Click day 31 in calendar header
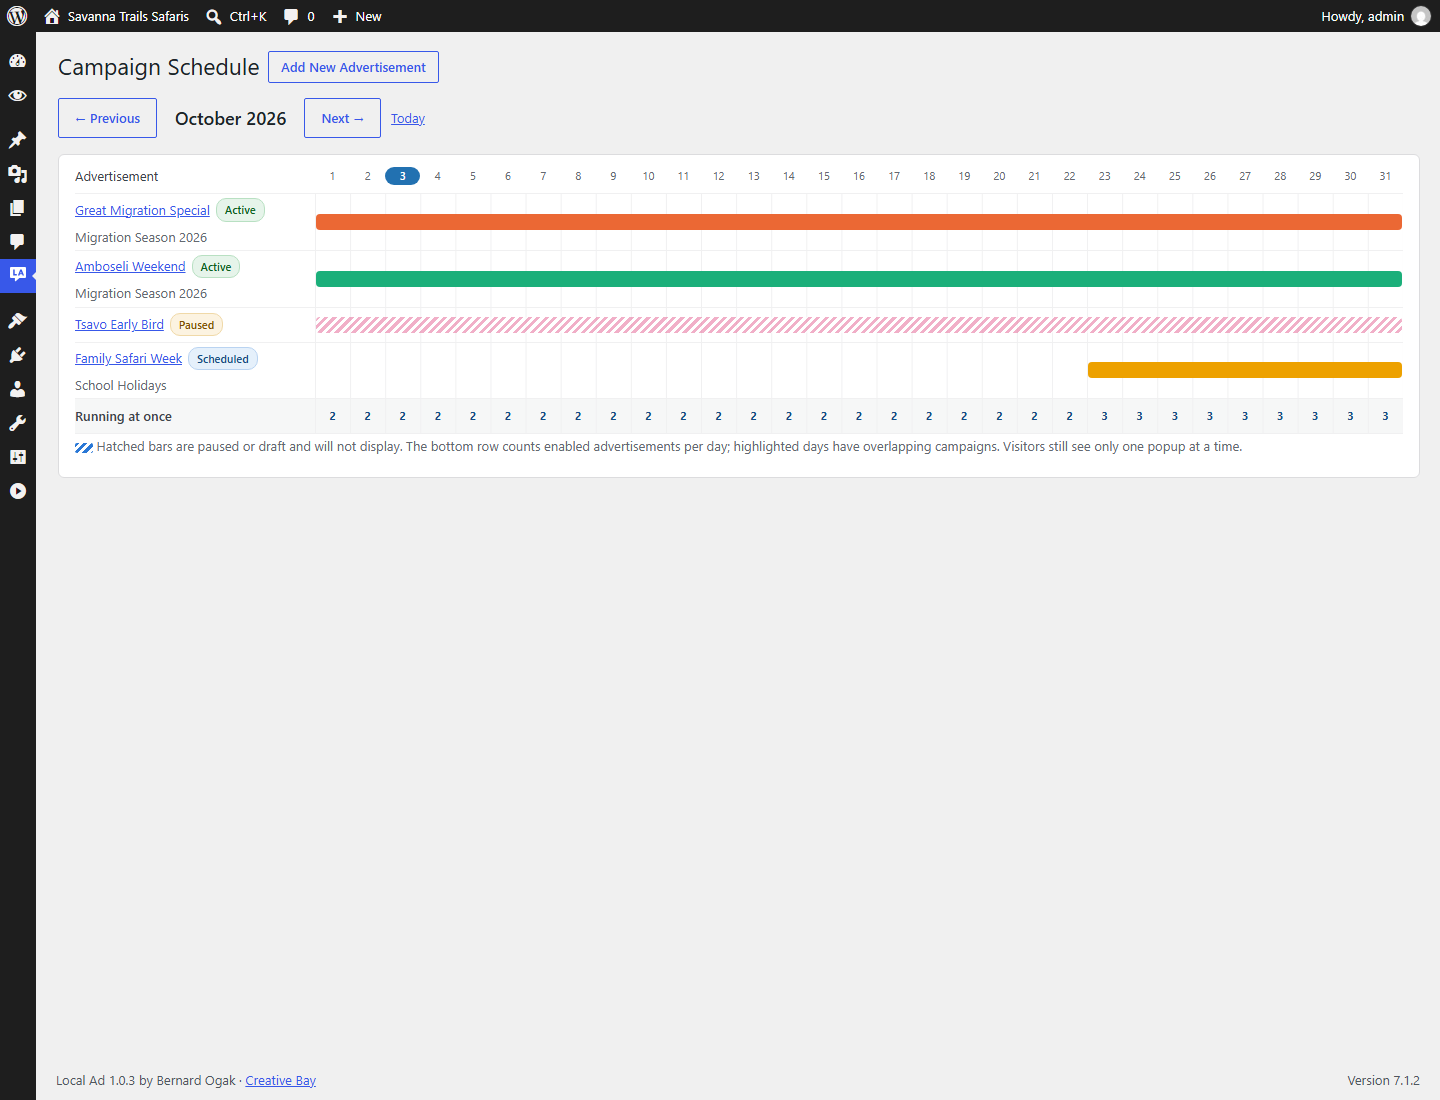The height and width of the screenshot is (1100, 1440). pos(1385,176)
